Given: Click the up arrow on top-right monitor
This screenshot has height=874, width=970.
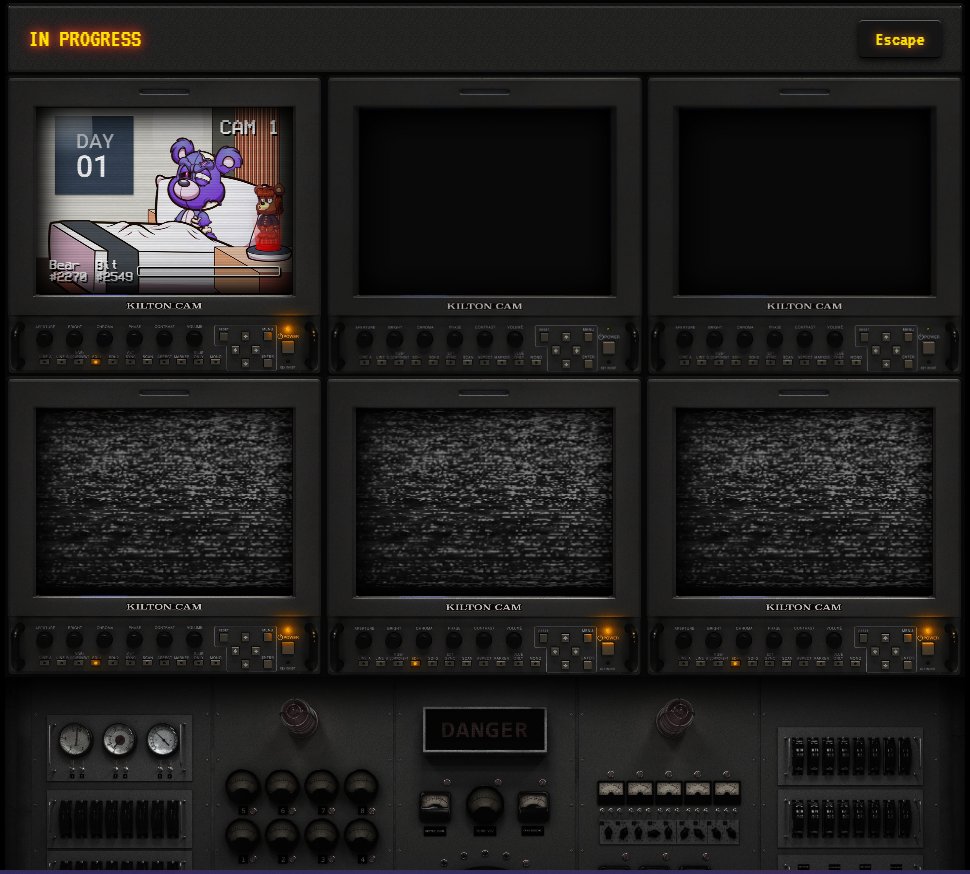Looking at the screenshot, I should [x=886, y=336].
